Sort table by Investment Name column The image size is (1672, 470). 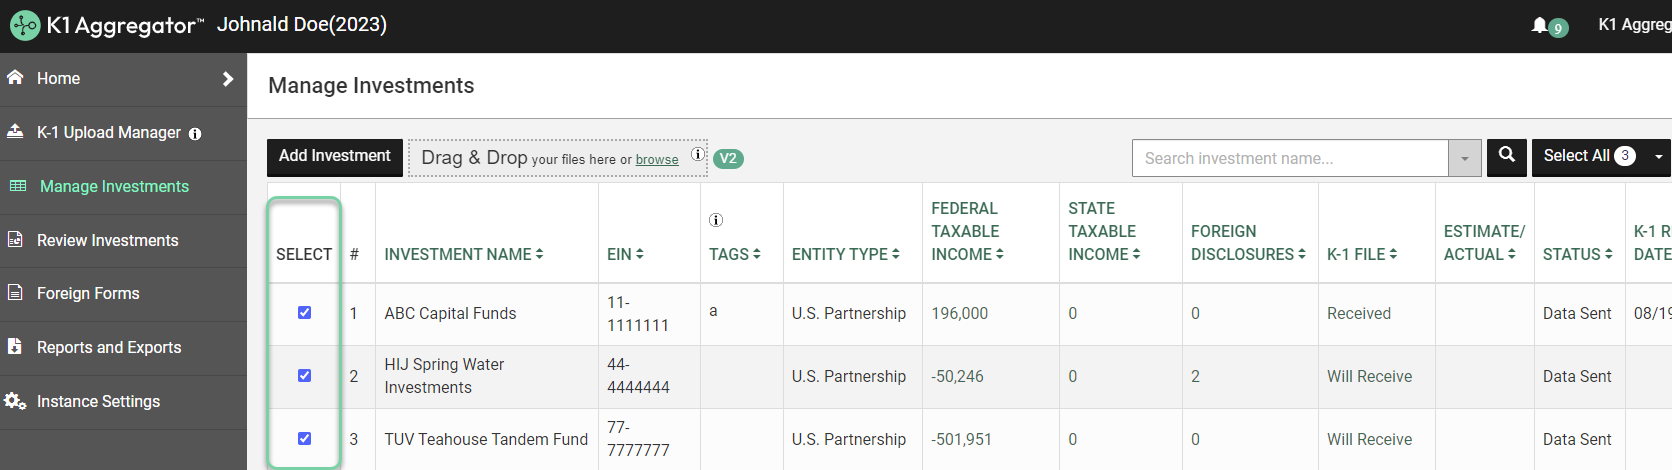[464, 255]
